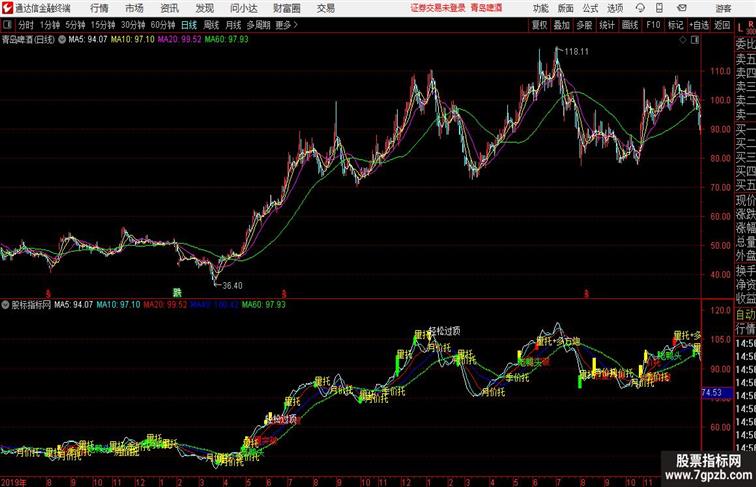Click the 统计 toolbar button
The width and height of the screenshot is (756, 487).
(x=607, y=25)
